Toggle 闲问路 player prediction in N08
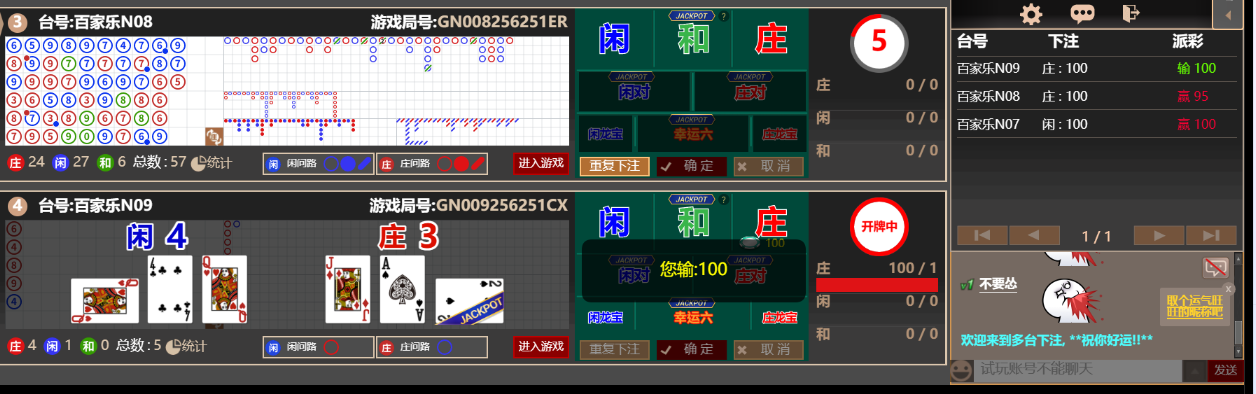The image size is (1256, 394). coord(319,163)
